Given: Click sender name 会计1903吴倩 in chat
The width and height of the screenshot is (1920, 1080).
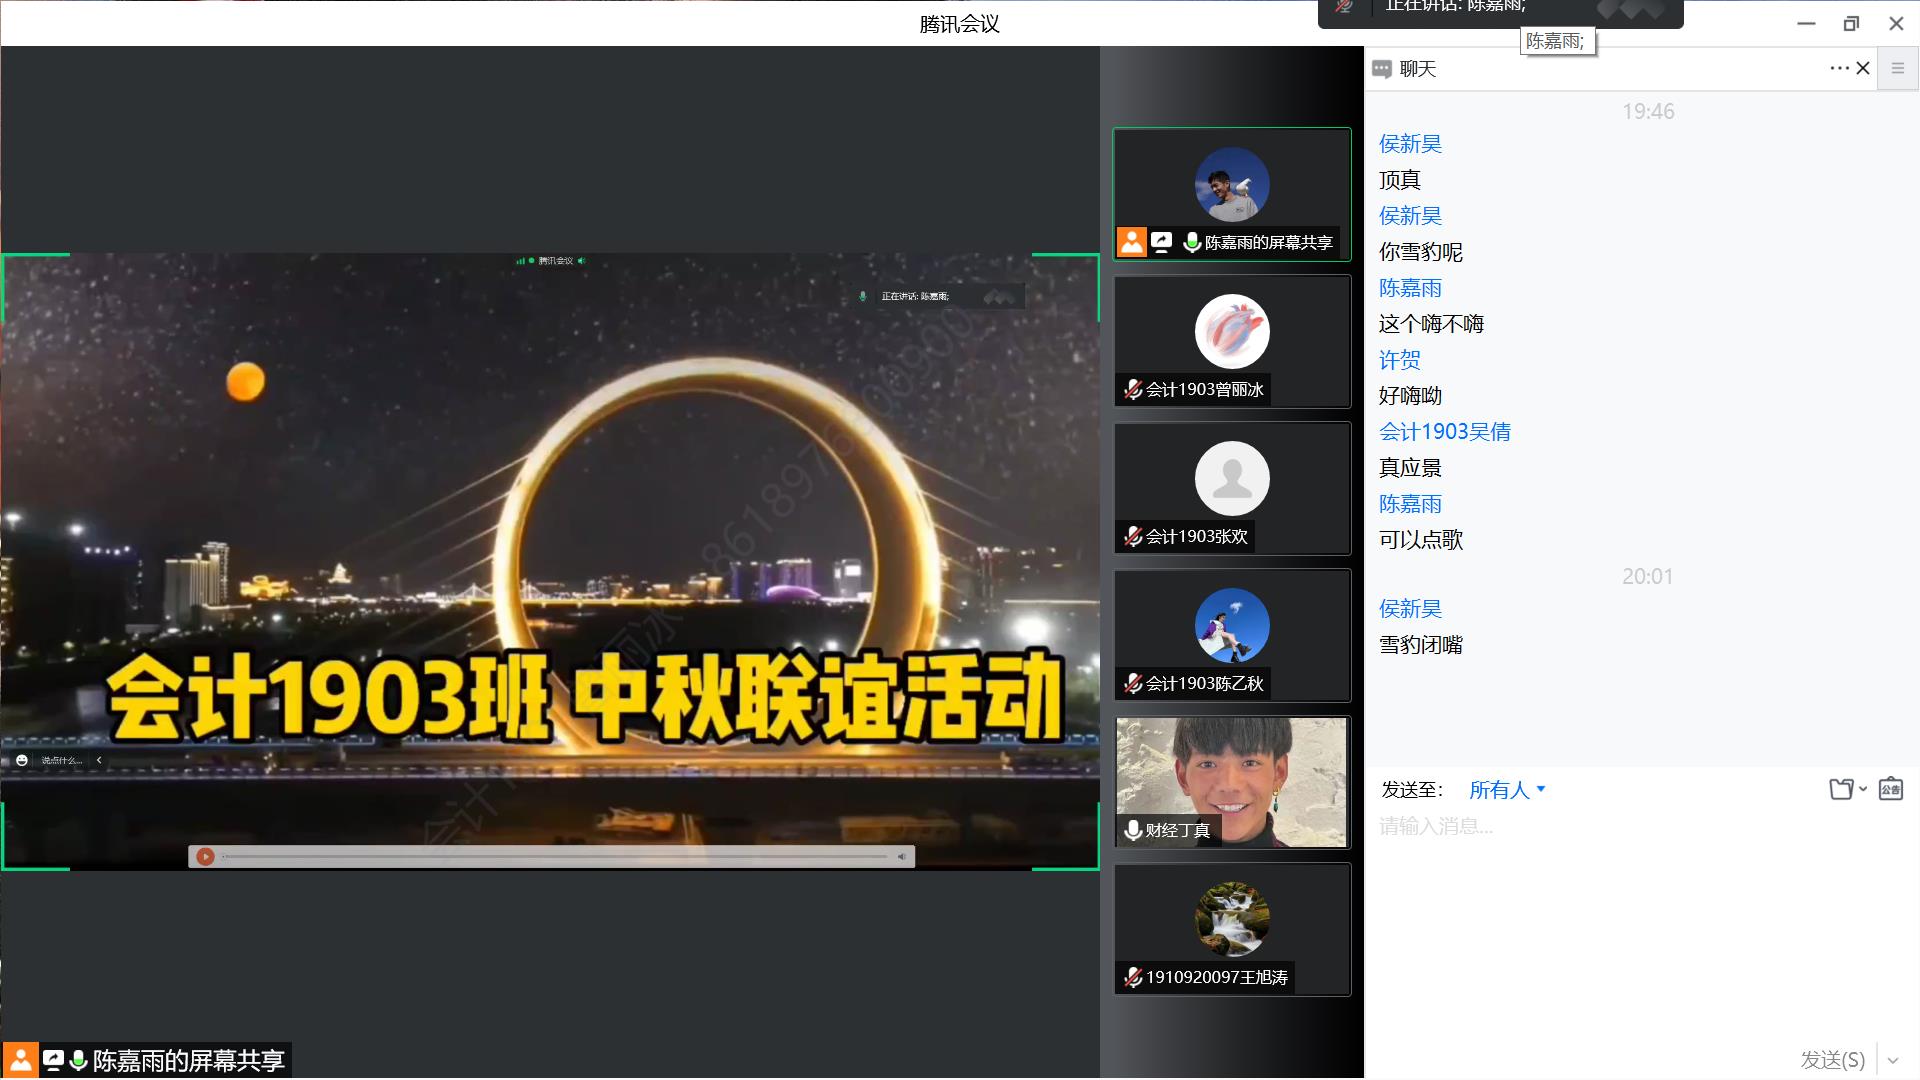Looking at the screenshot, I should (x=1444, y=432).
